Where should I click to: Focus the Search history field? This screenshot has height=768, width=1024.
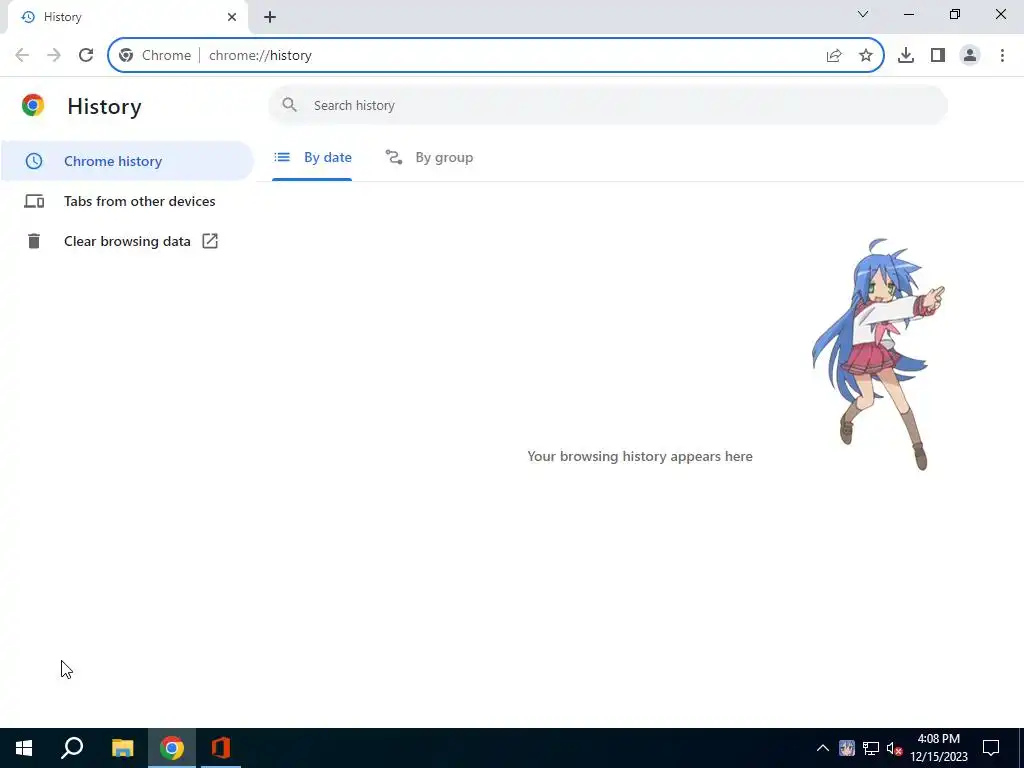(607, 105)
